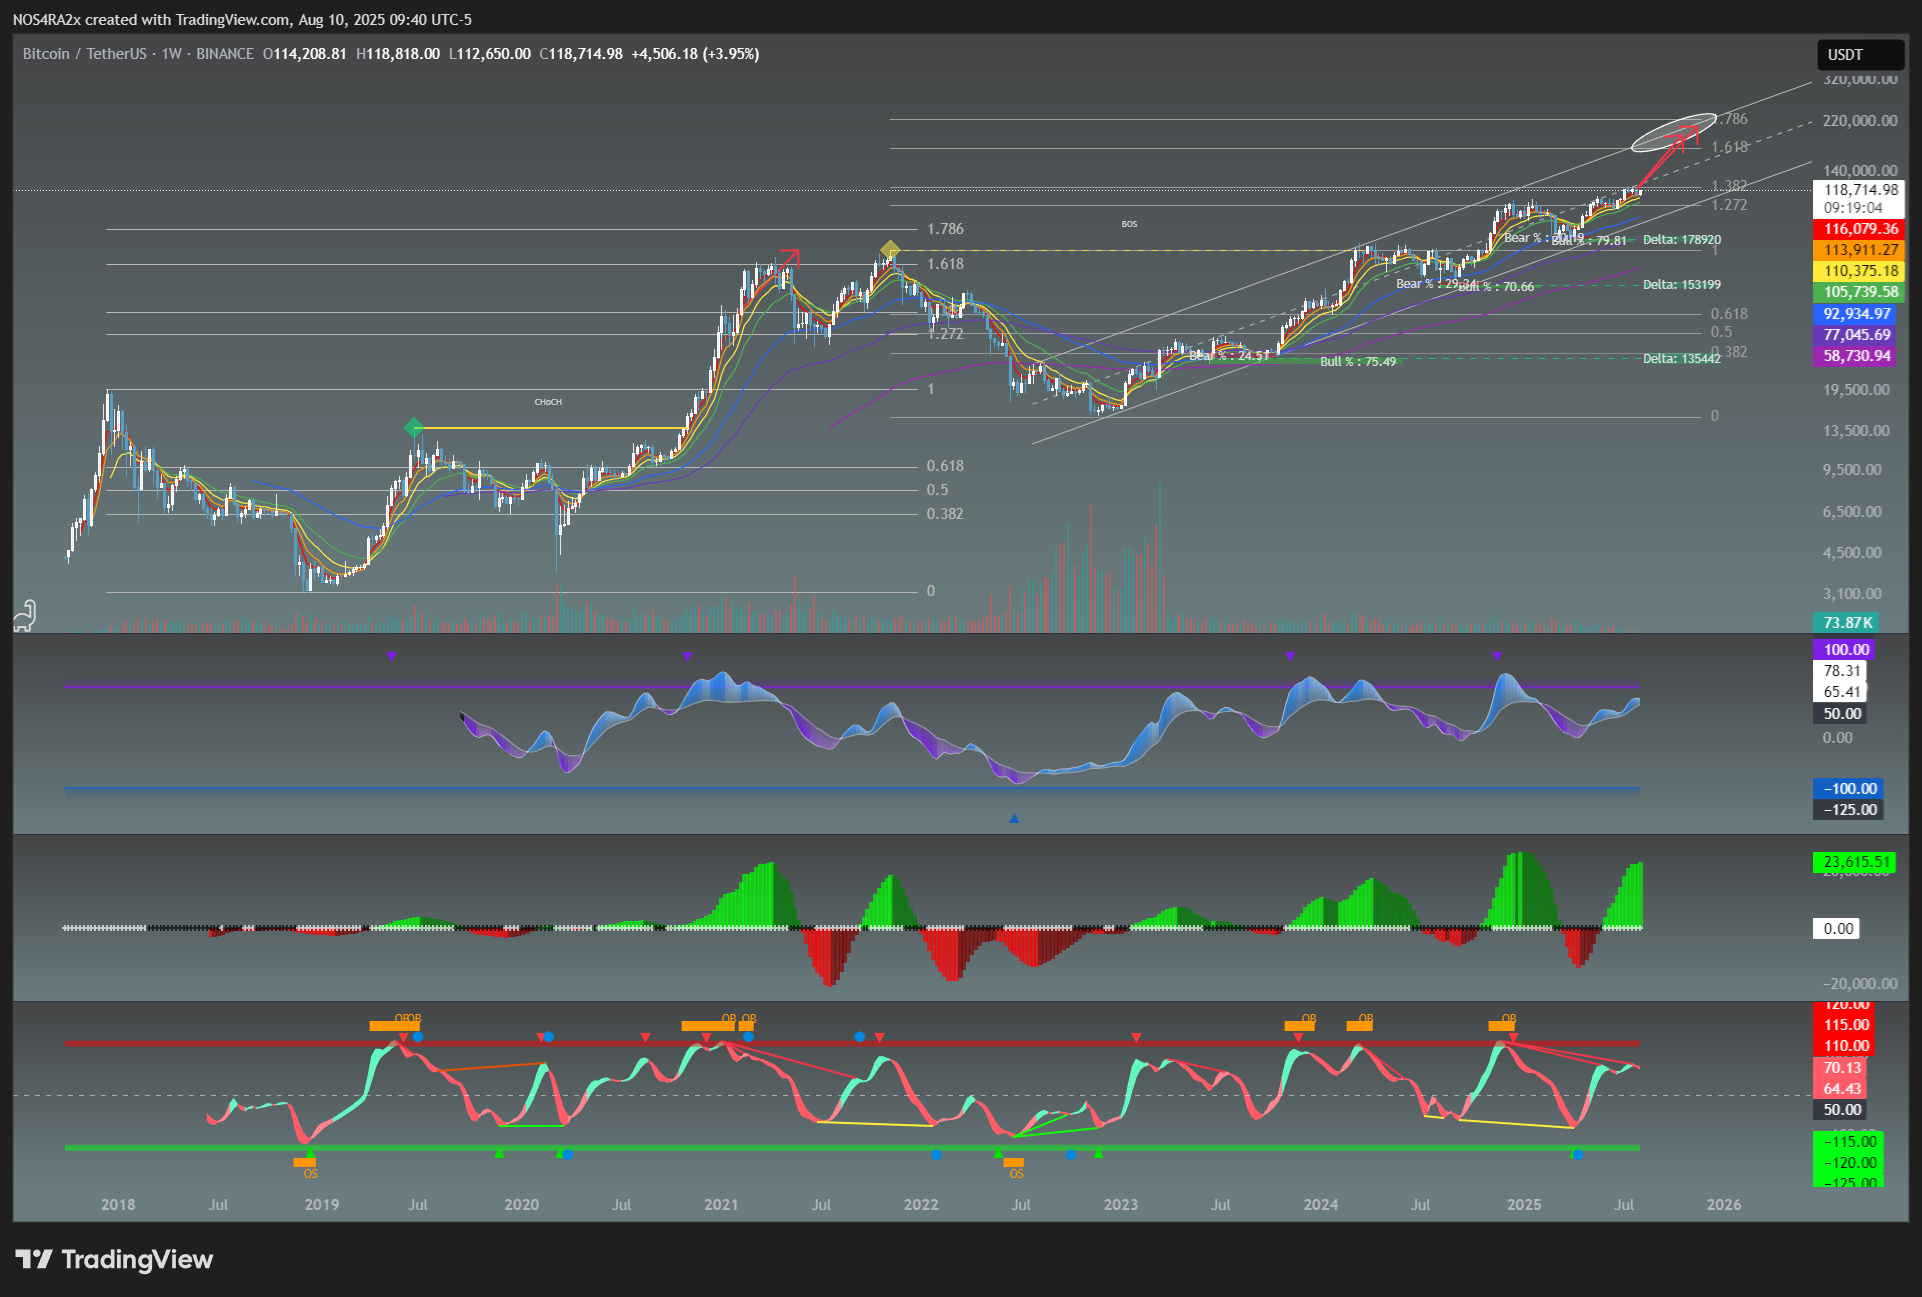Click the orange OB marker in early 2024

click(x=1360, y=1025)
